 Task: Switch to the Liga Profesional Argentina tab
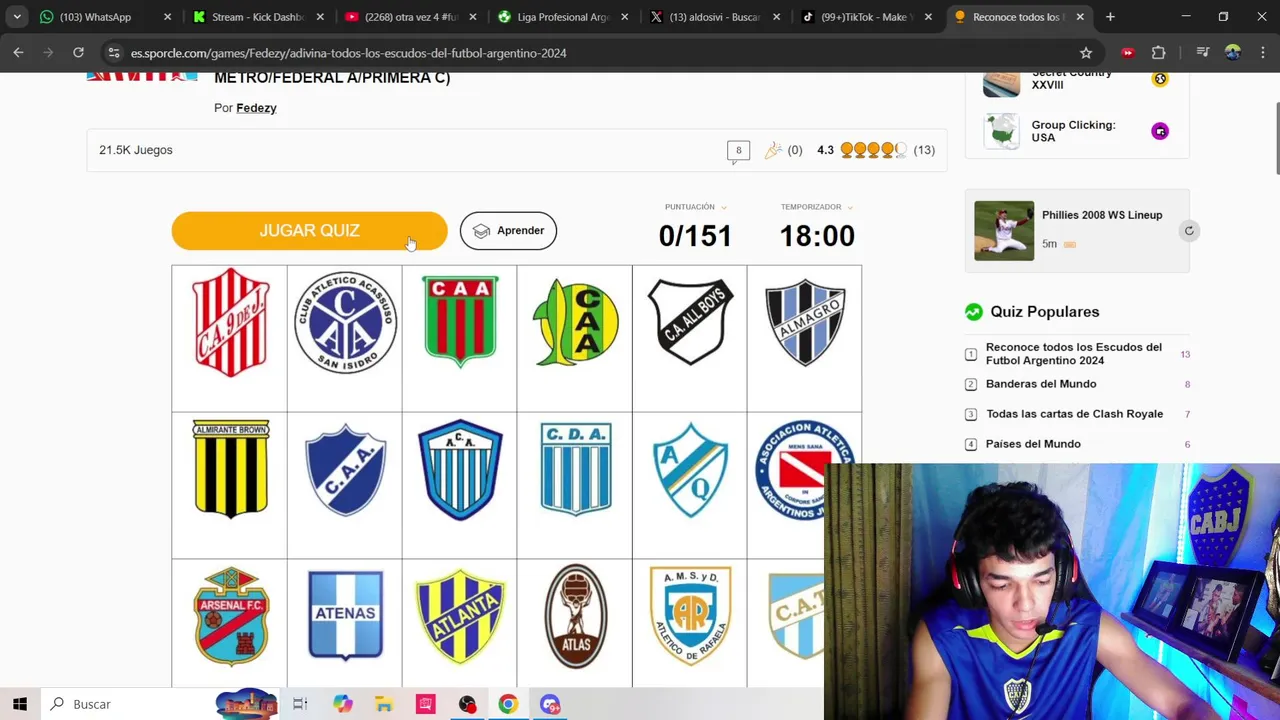coord(563,17)
